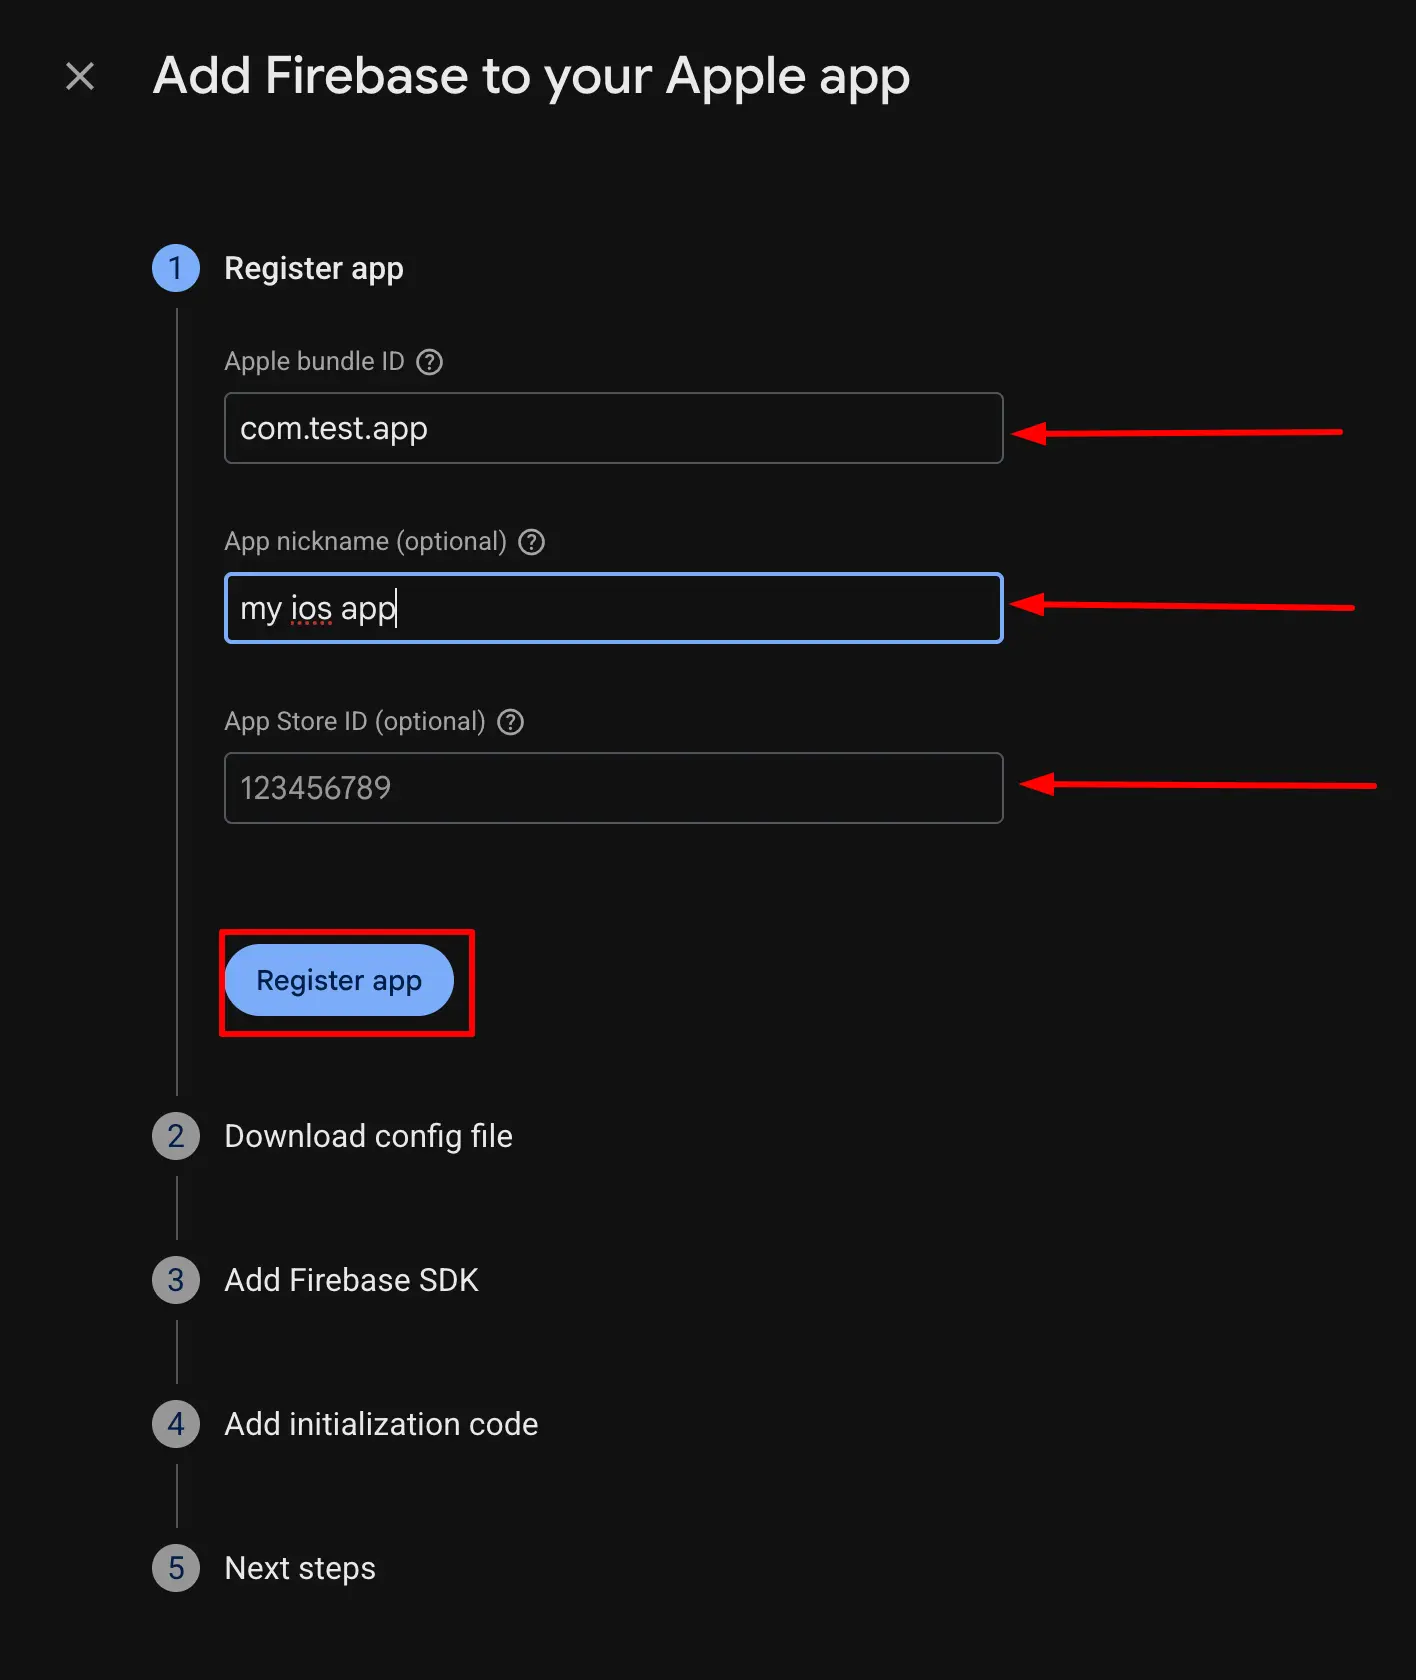Select the step 3 Add Firebase SDK circle

coord(175,1280)
